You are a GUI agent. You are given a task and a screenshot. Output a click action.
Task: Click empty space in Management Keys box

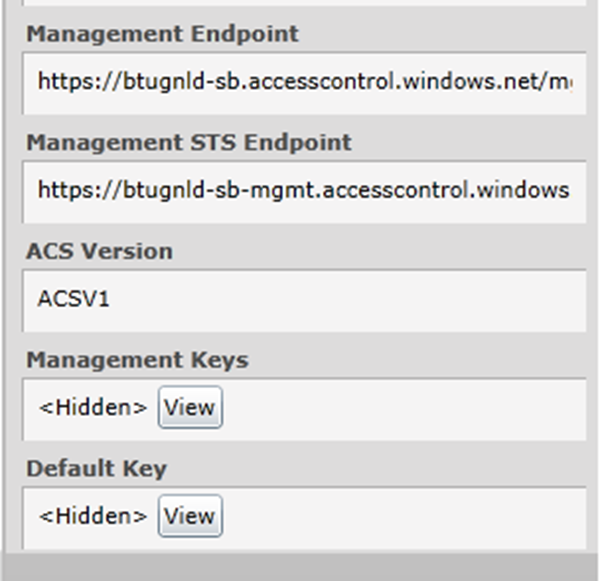click(x=400, y=408)
